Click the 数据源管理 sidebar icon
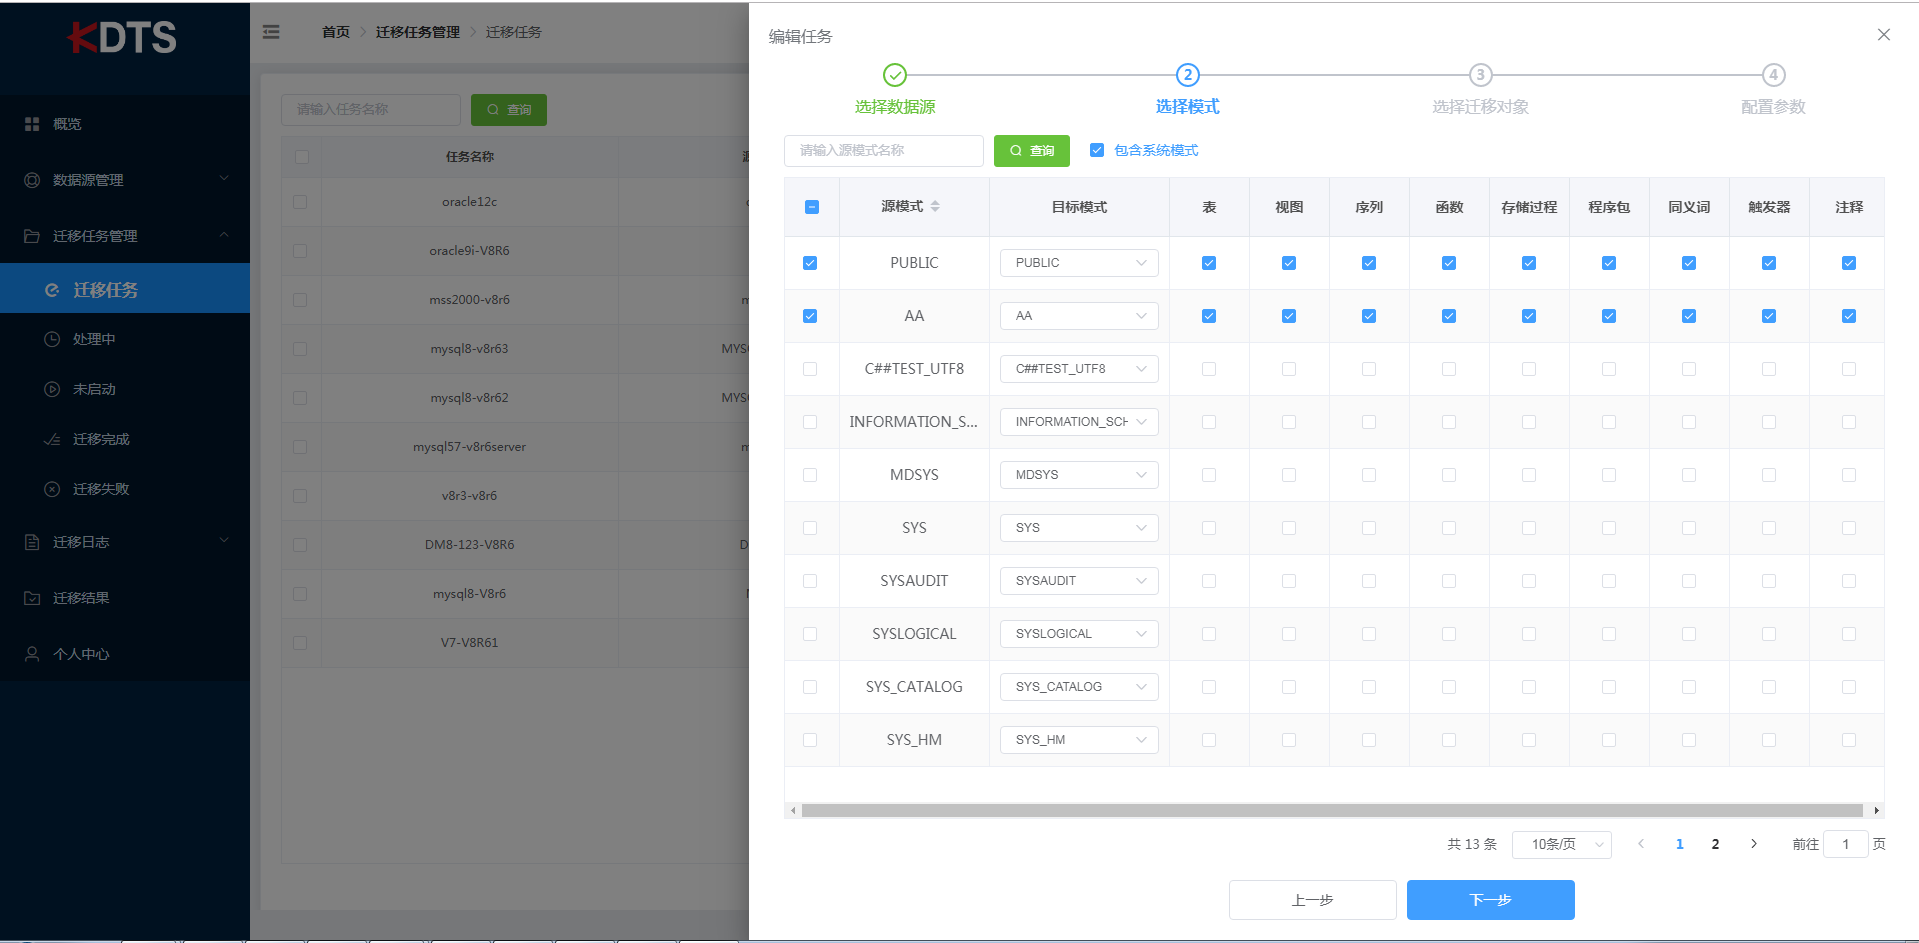Viewport: 1919px width, 943px height. (32, 180)
